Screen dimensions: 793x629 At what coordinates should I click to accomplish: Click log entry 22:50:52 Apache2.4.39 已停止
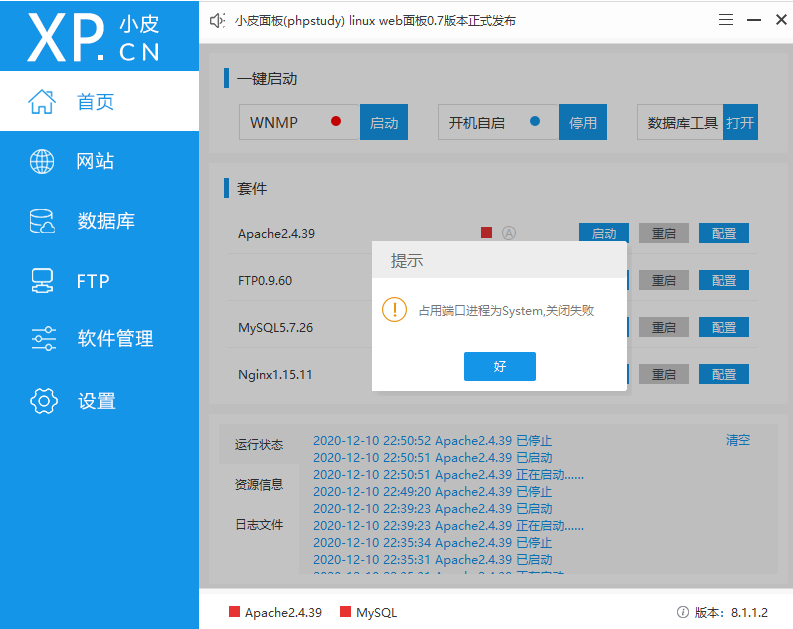click(x=432, y=440)
